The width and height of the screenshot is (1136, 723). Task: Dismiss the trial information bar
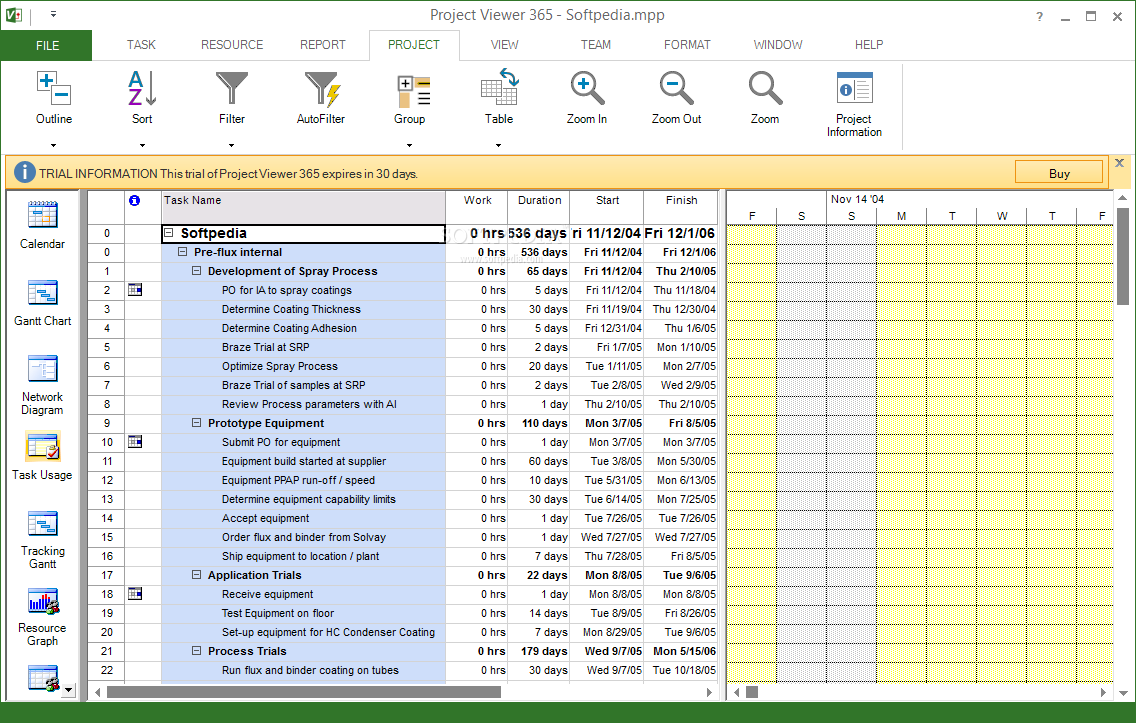[1119, 163]
